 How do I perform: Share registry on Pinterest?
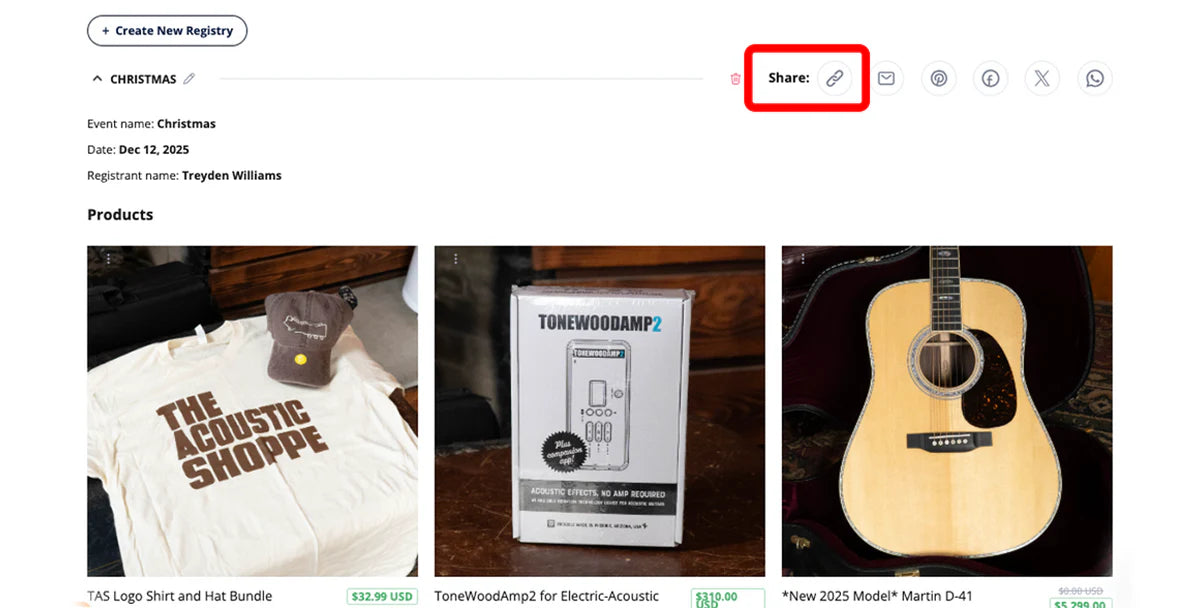[x=938, y=78]
